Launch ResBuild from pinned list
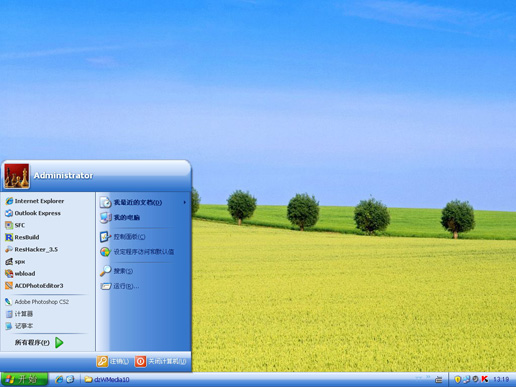Viewport: 516px width, 387px height. click(22, 237)
